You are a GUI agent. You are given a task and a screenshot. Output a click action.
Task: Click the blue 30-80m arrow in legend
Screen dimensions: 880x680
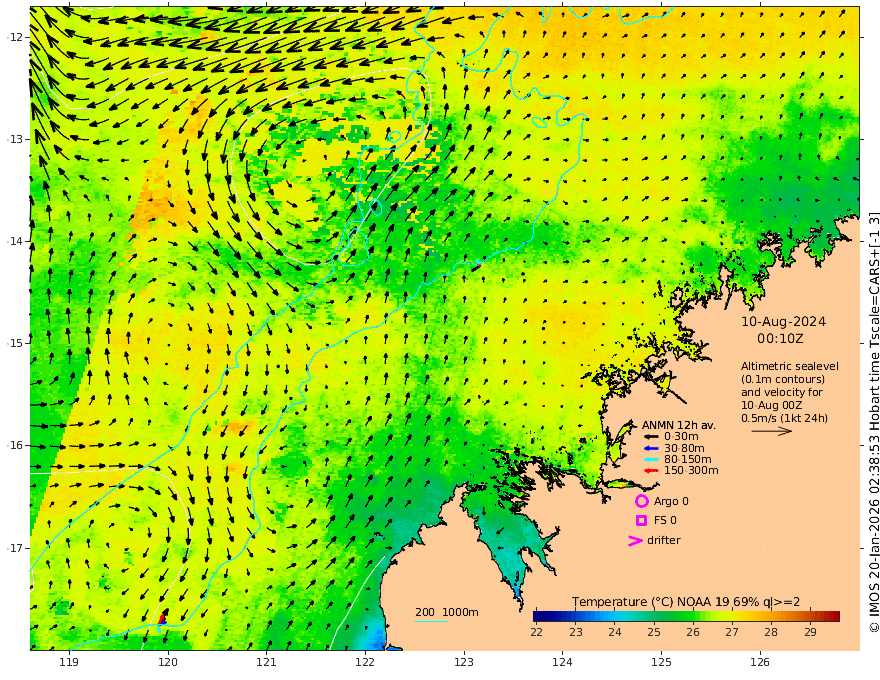click(x=651, y=448)
